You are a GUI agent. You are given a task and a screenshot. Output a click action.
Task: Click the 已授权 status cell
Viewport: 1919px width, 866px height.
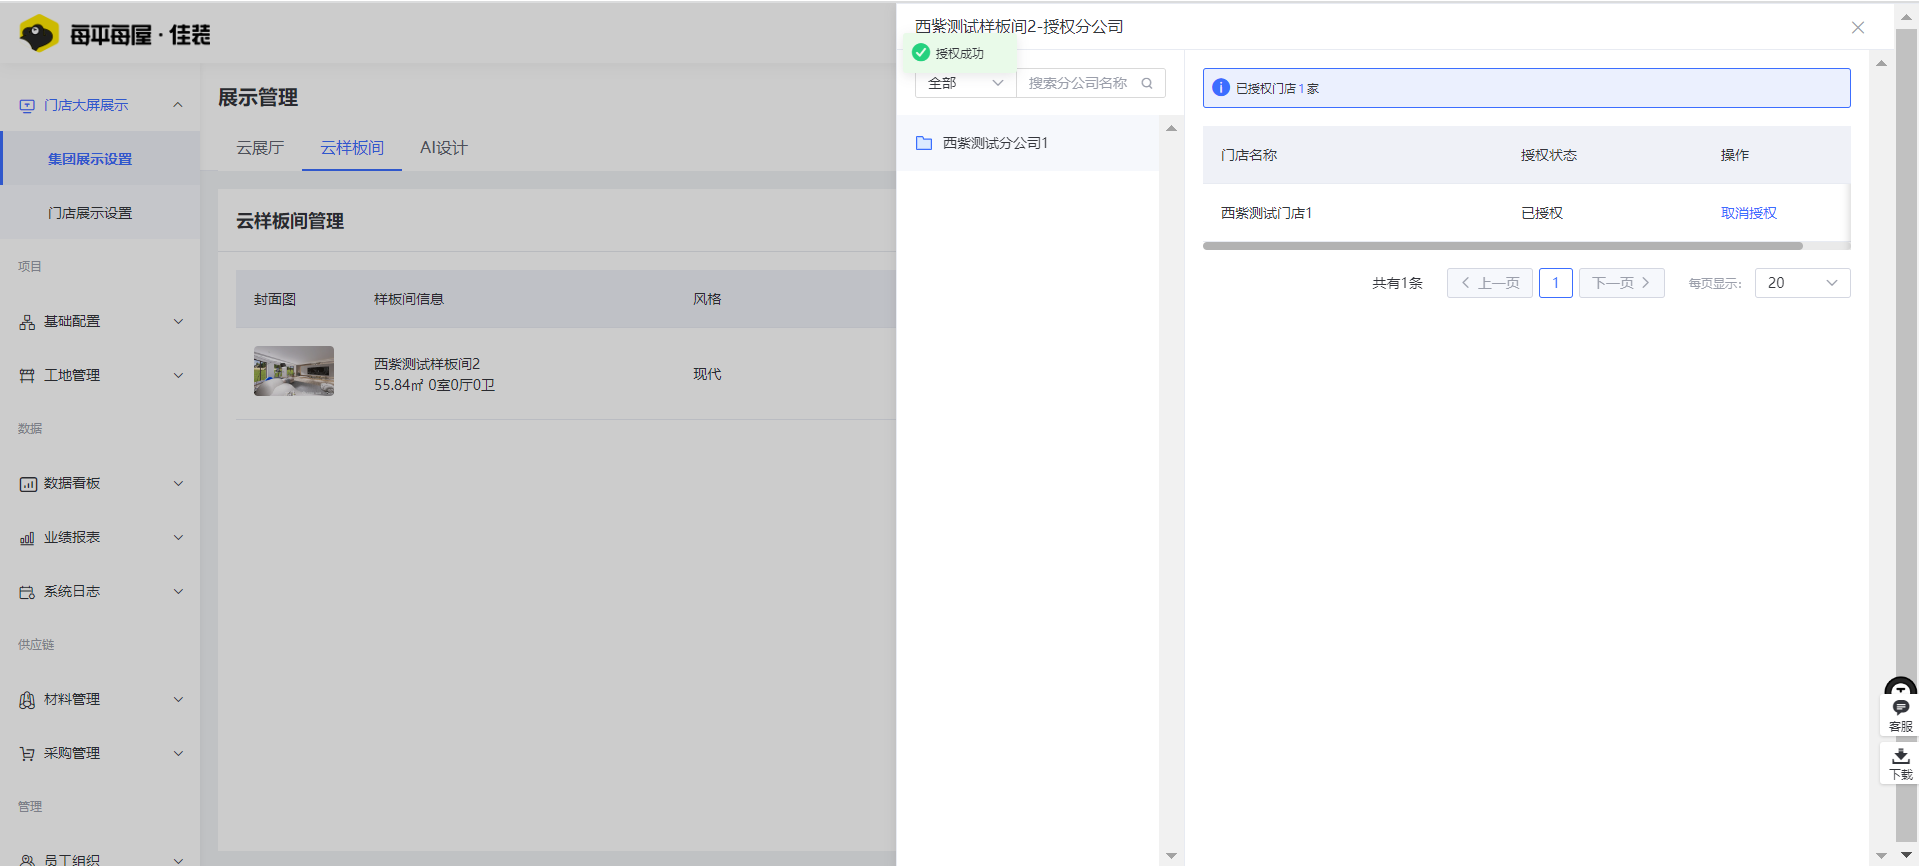(1542, 213)
